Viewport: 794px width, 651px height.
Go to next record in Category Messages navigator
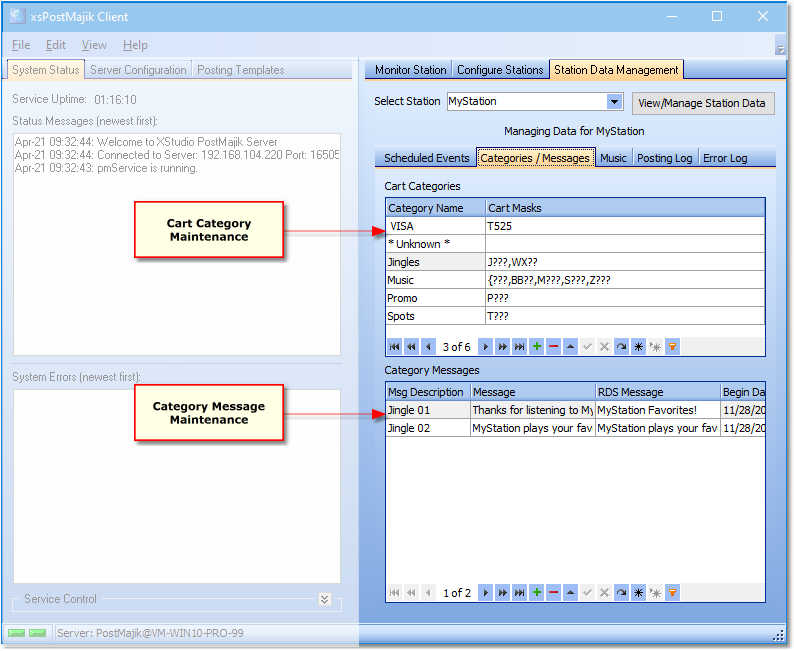coord(485,592)
